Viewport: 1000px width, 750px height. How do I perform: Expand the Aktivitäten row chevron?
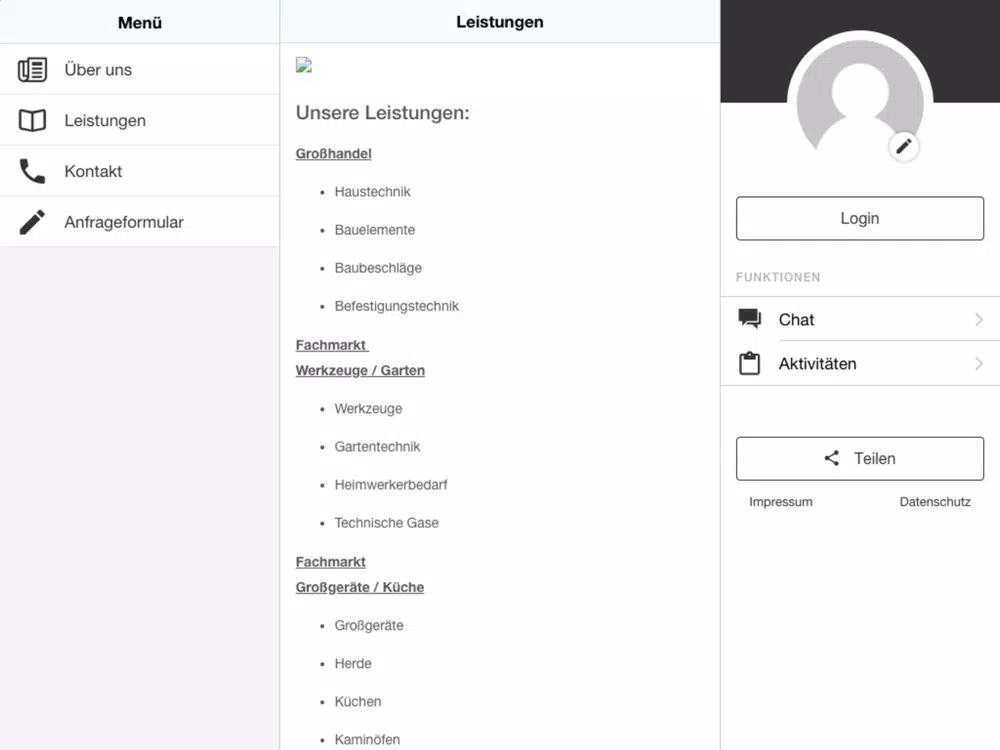click(x=979, y=364)
